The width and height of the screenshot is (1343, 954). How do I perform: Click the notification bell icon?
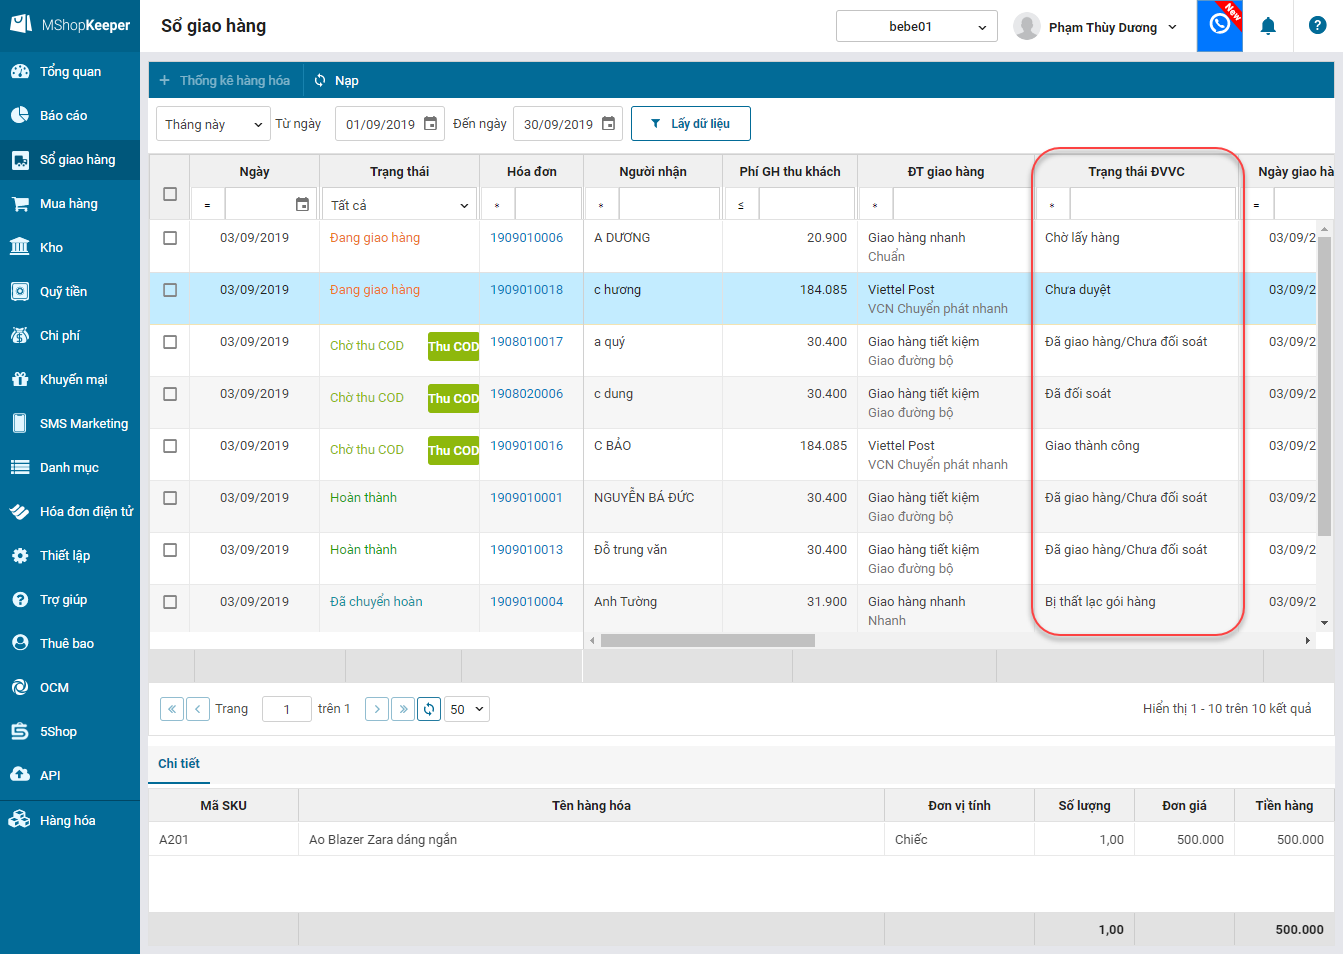coord(1268,26)
